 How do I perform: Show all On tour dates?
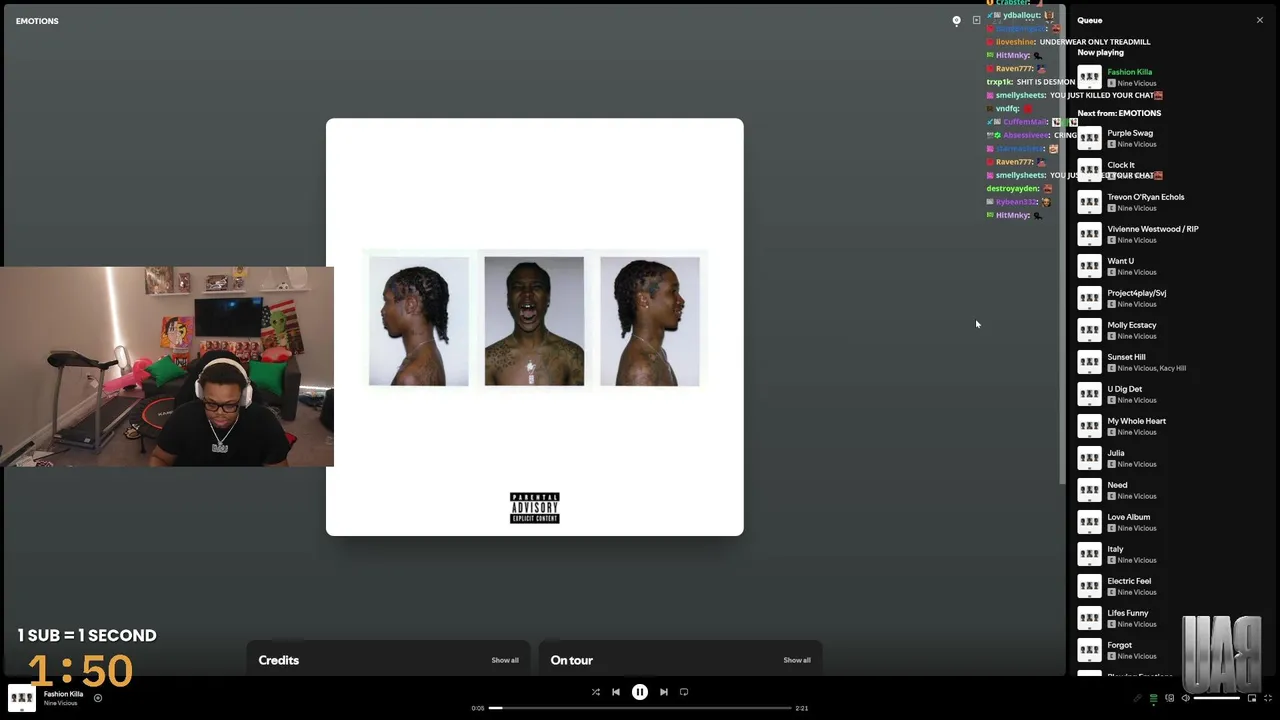tap(797, 660)
